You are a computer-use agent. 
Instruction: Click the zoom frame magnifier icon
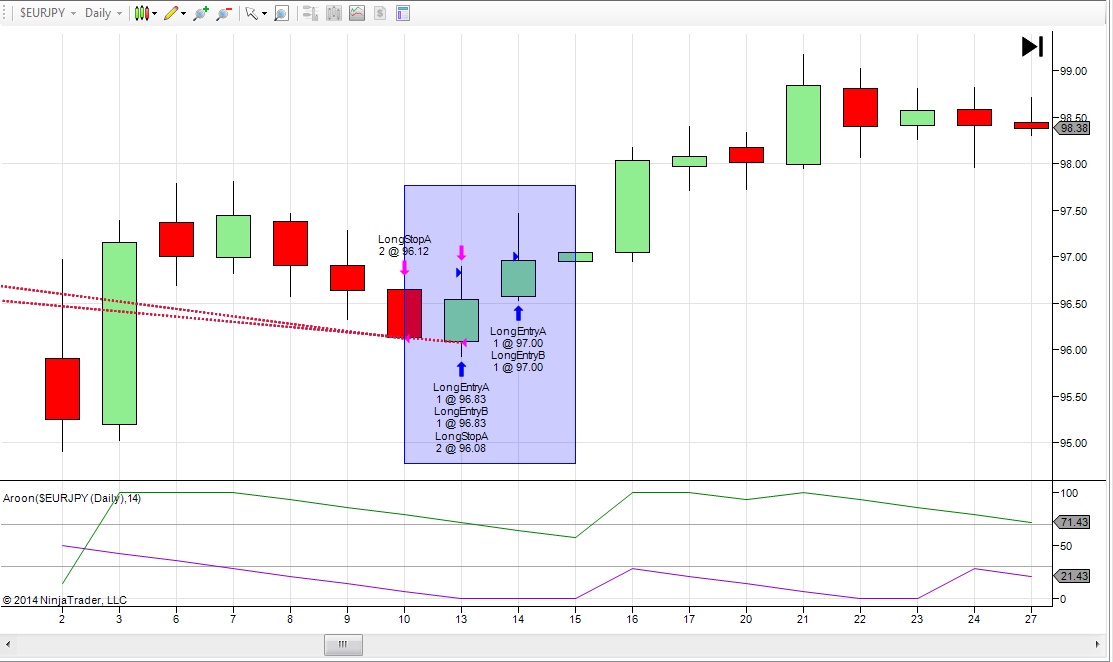pyautogui.click(x=282, y=13)
